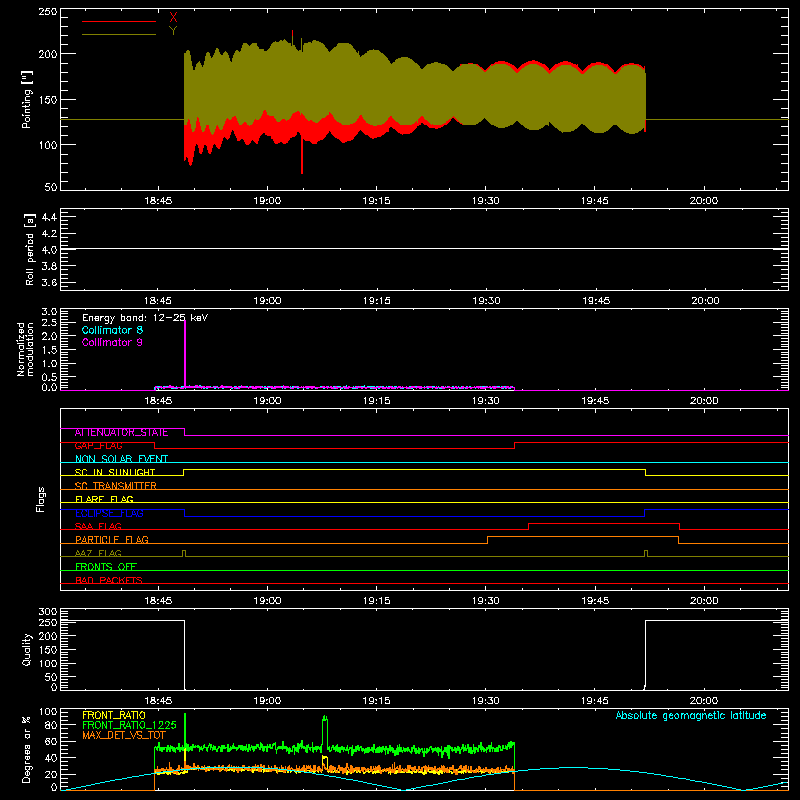Click the green FRONT_RATIO_1225 bump after 19:00
Screen dimensions: 800x800
(x=325, y=730)
